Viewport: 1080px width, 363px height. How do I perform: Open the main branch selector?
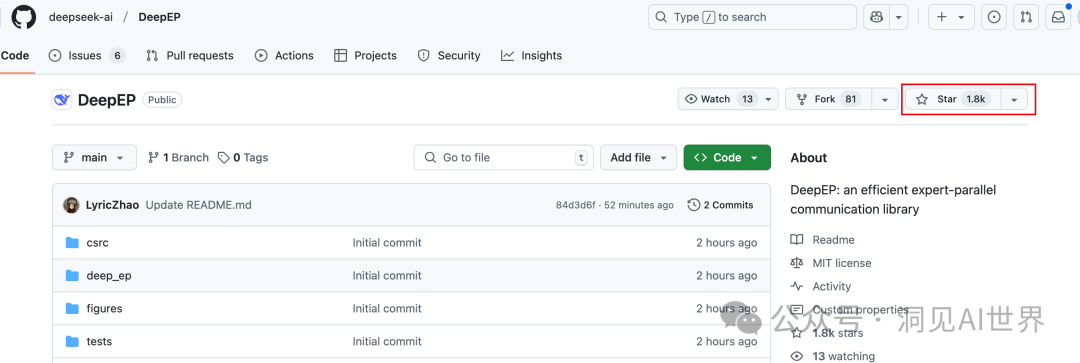point(94,158)
